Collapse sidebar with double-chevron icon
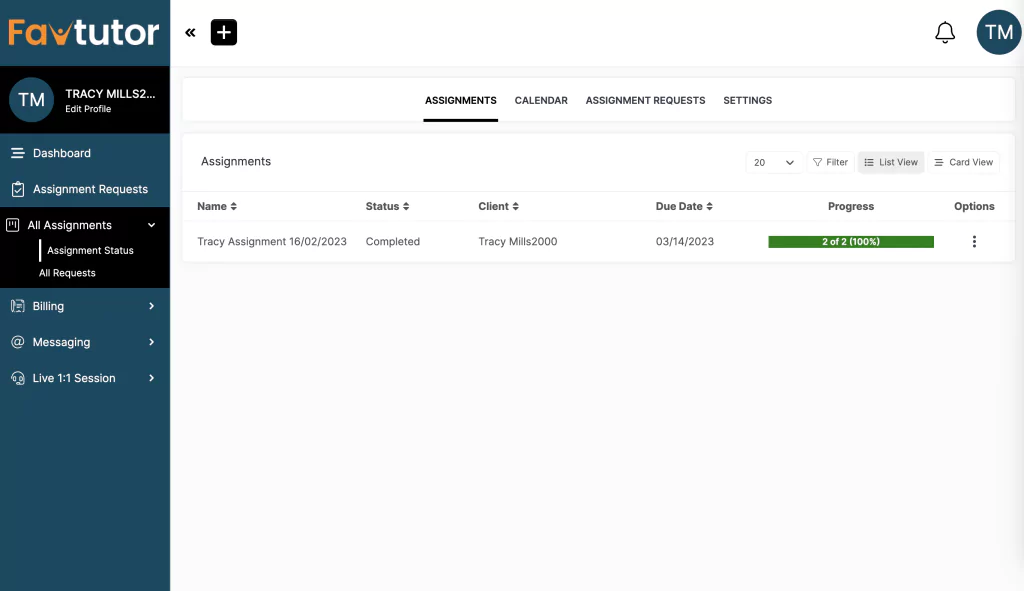Viewport: 1024px width, 591px height. [190, 33]
